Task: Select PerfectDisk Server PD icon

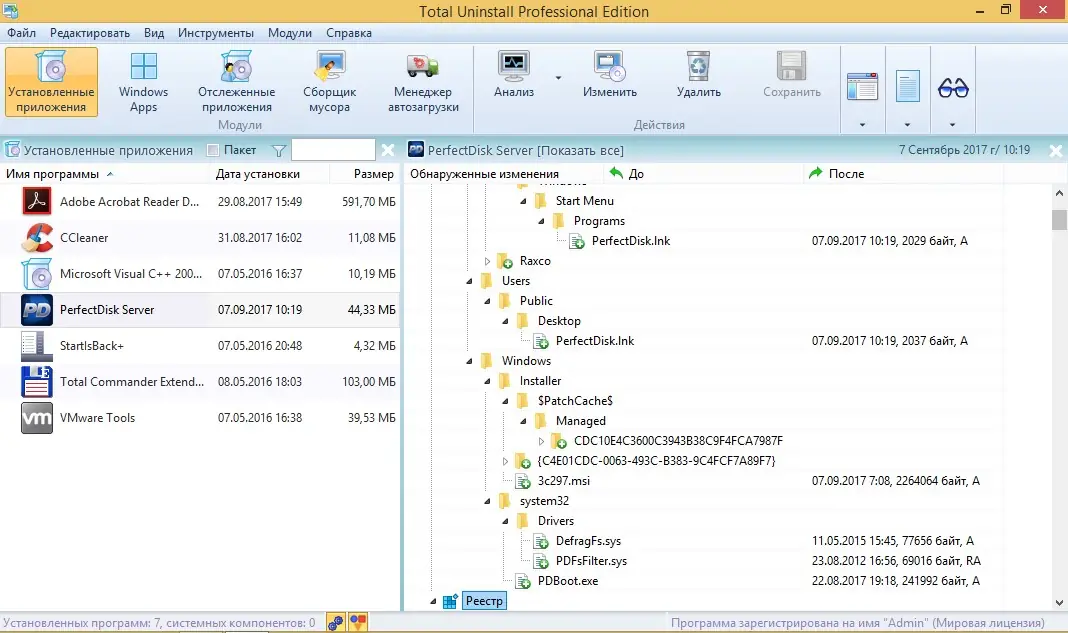Action: coord(37,310)
